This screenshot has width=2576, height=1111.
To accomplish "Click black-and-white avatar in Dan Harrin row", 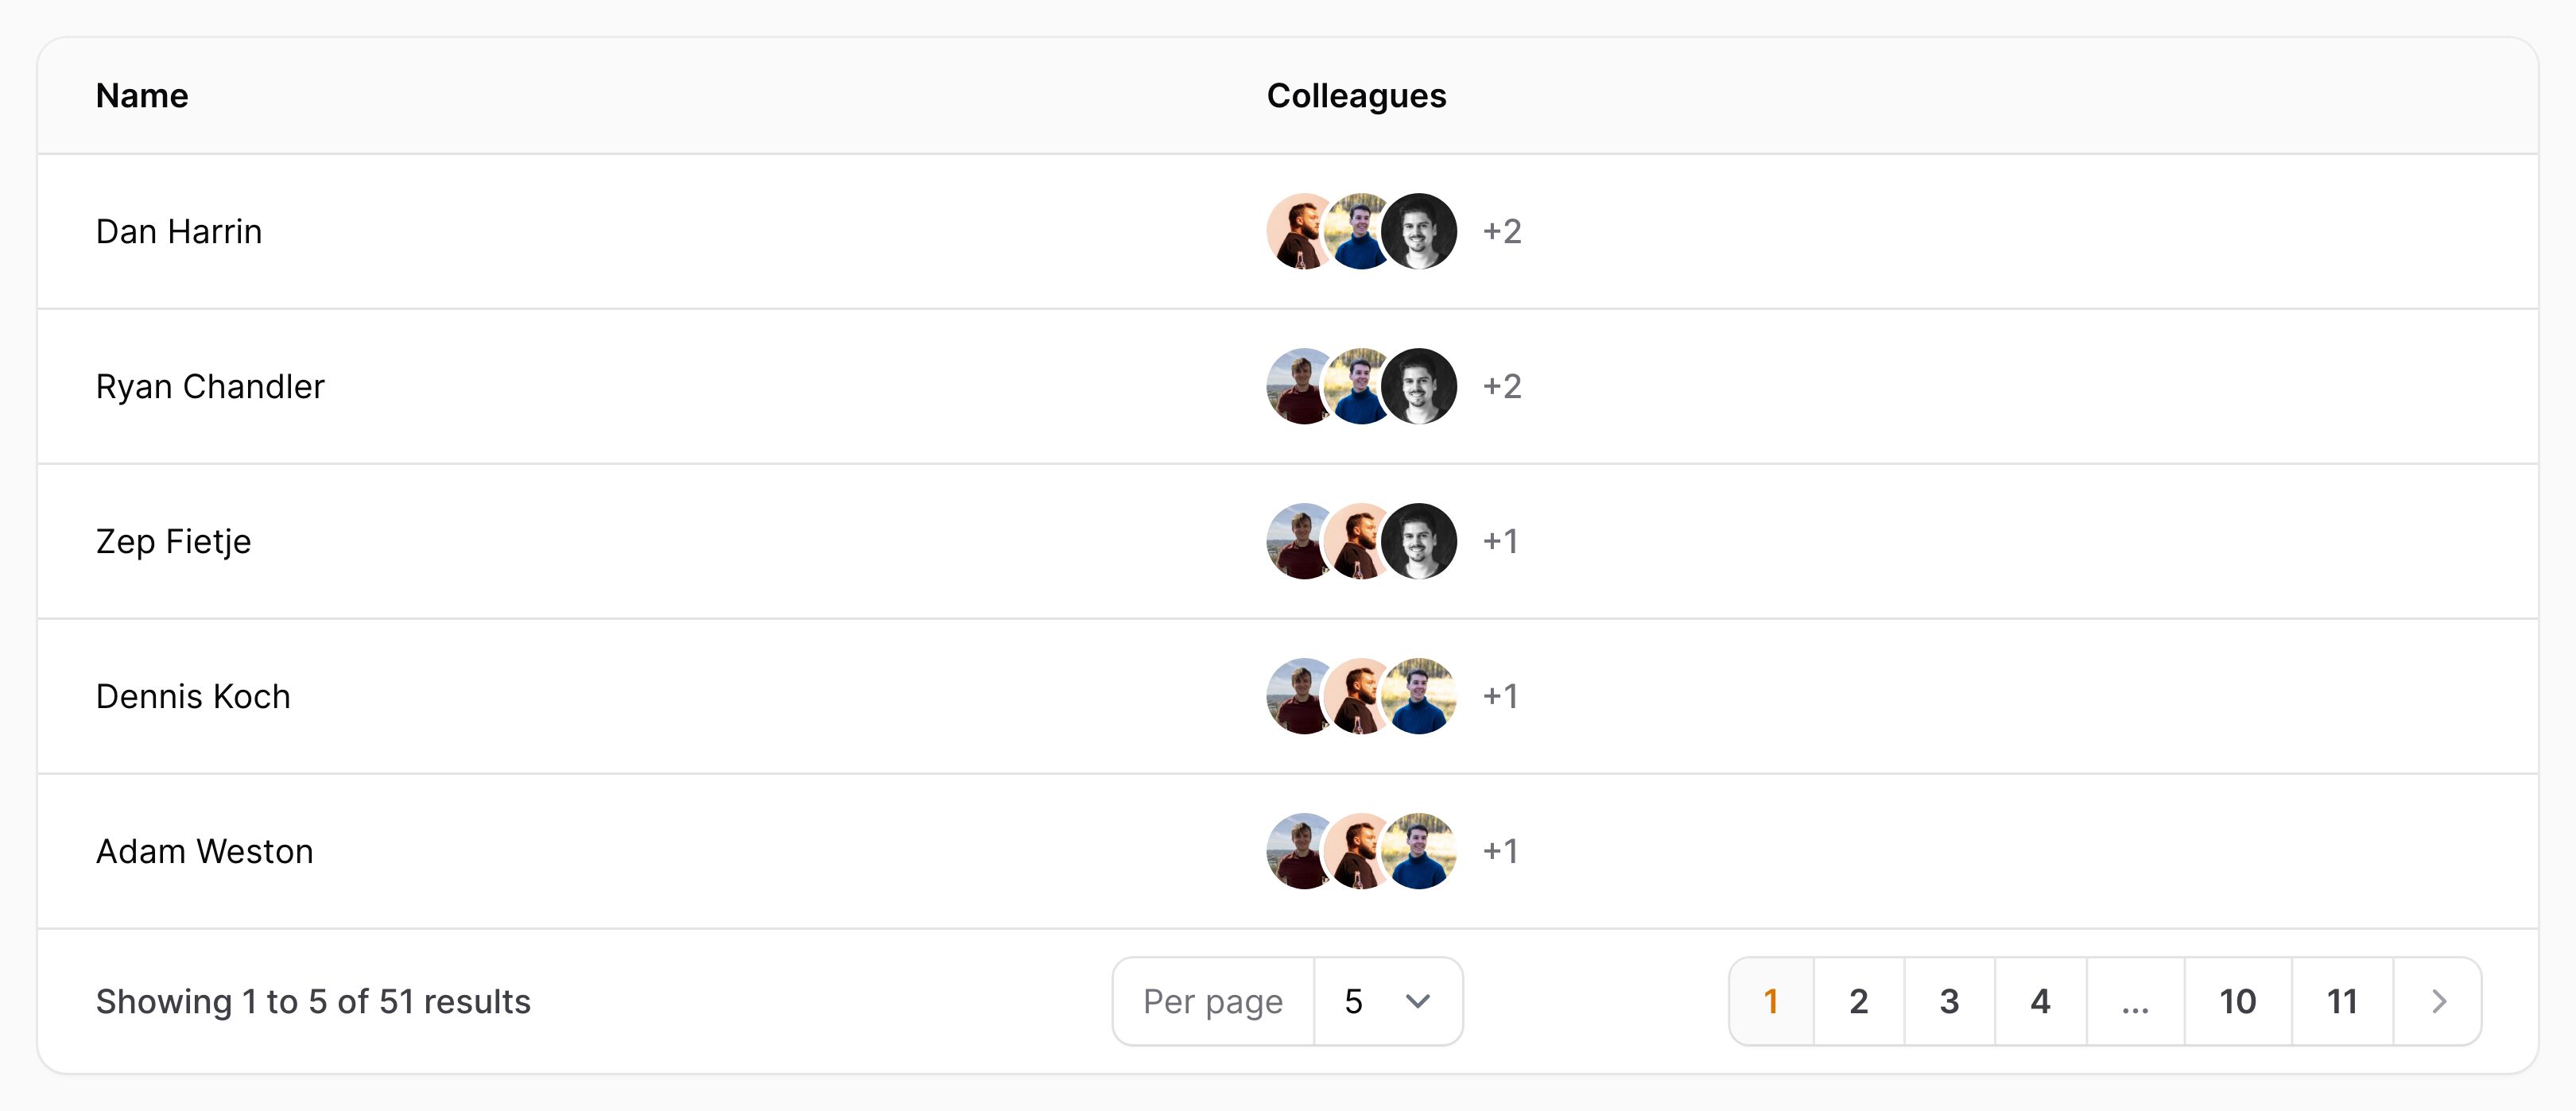I will click(x=1419, y=231).
